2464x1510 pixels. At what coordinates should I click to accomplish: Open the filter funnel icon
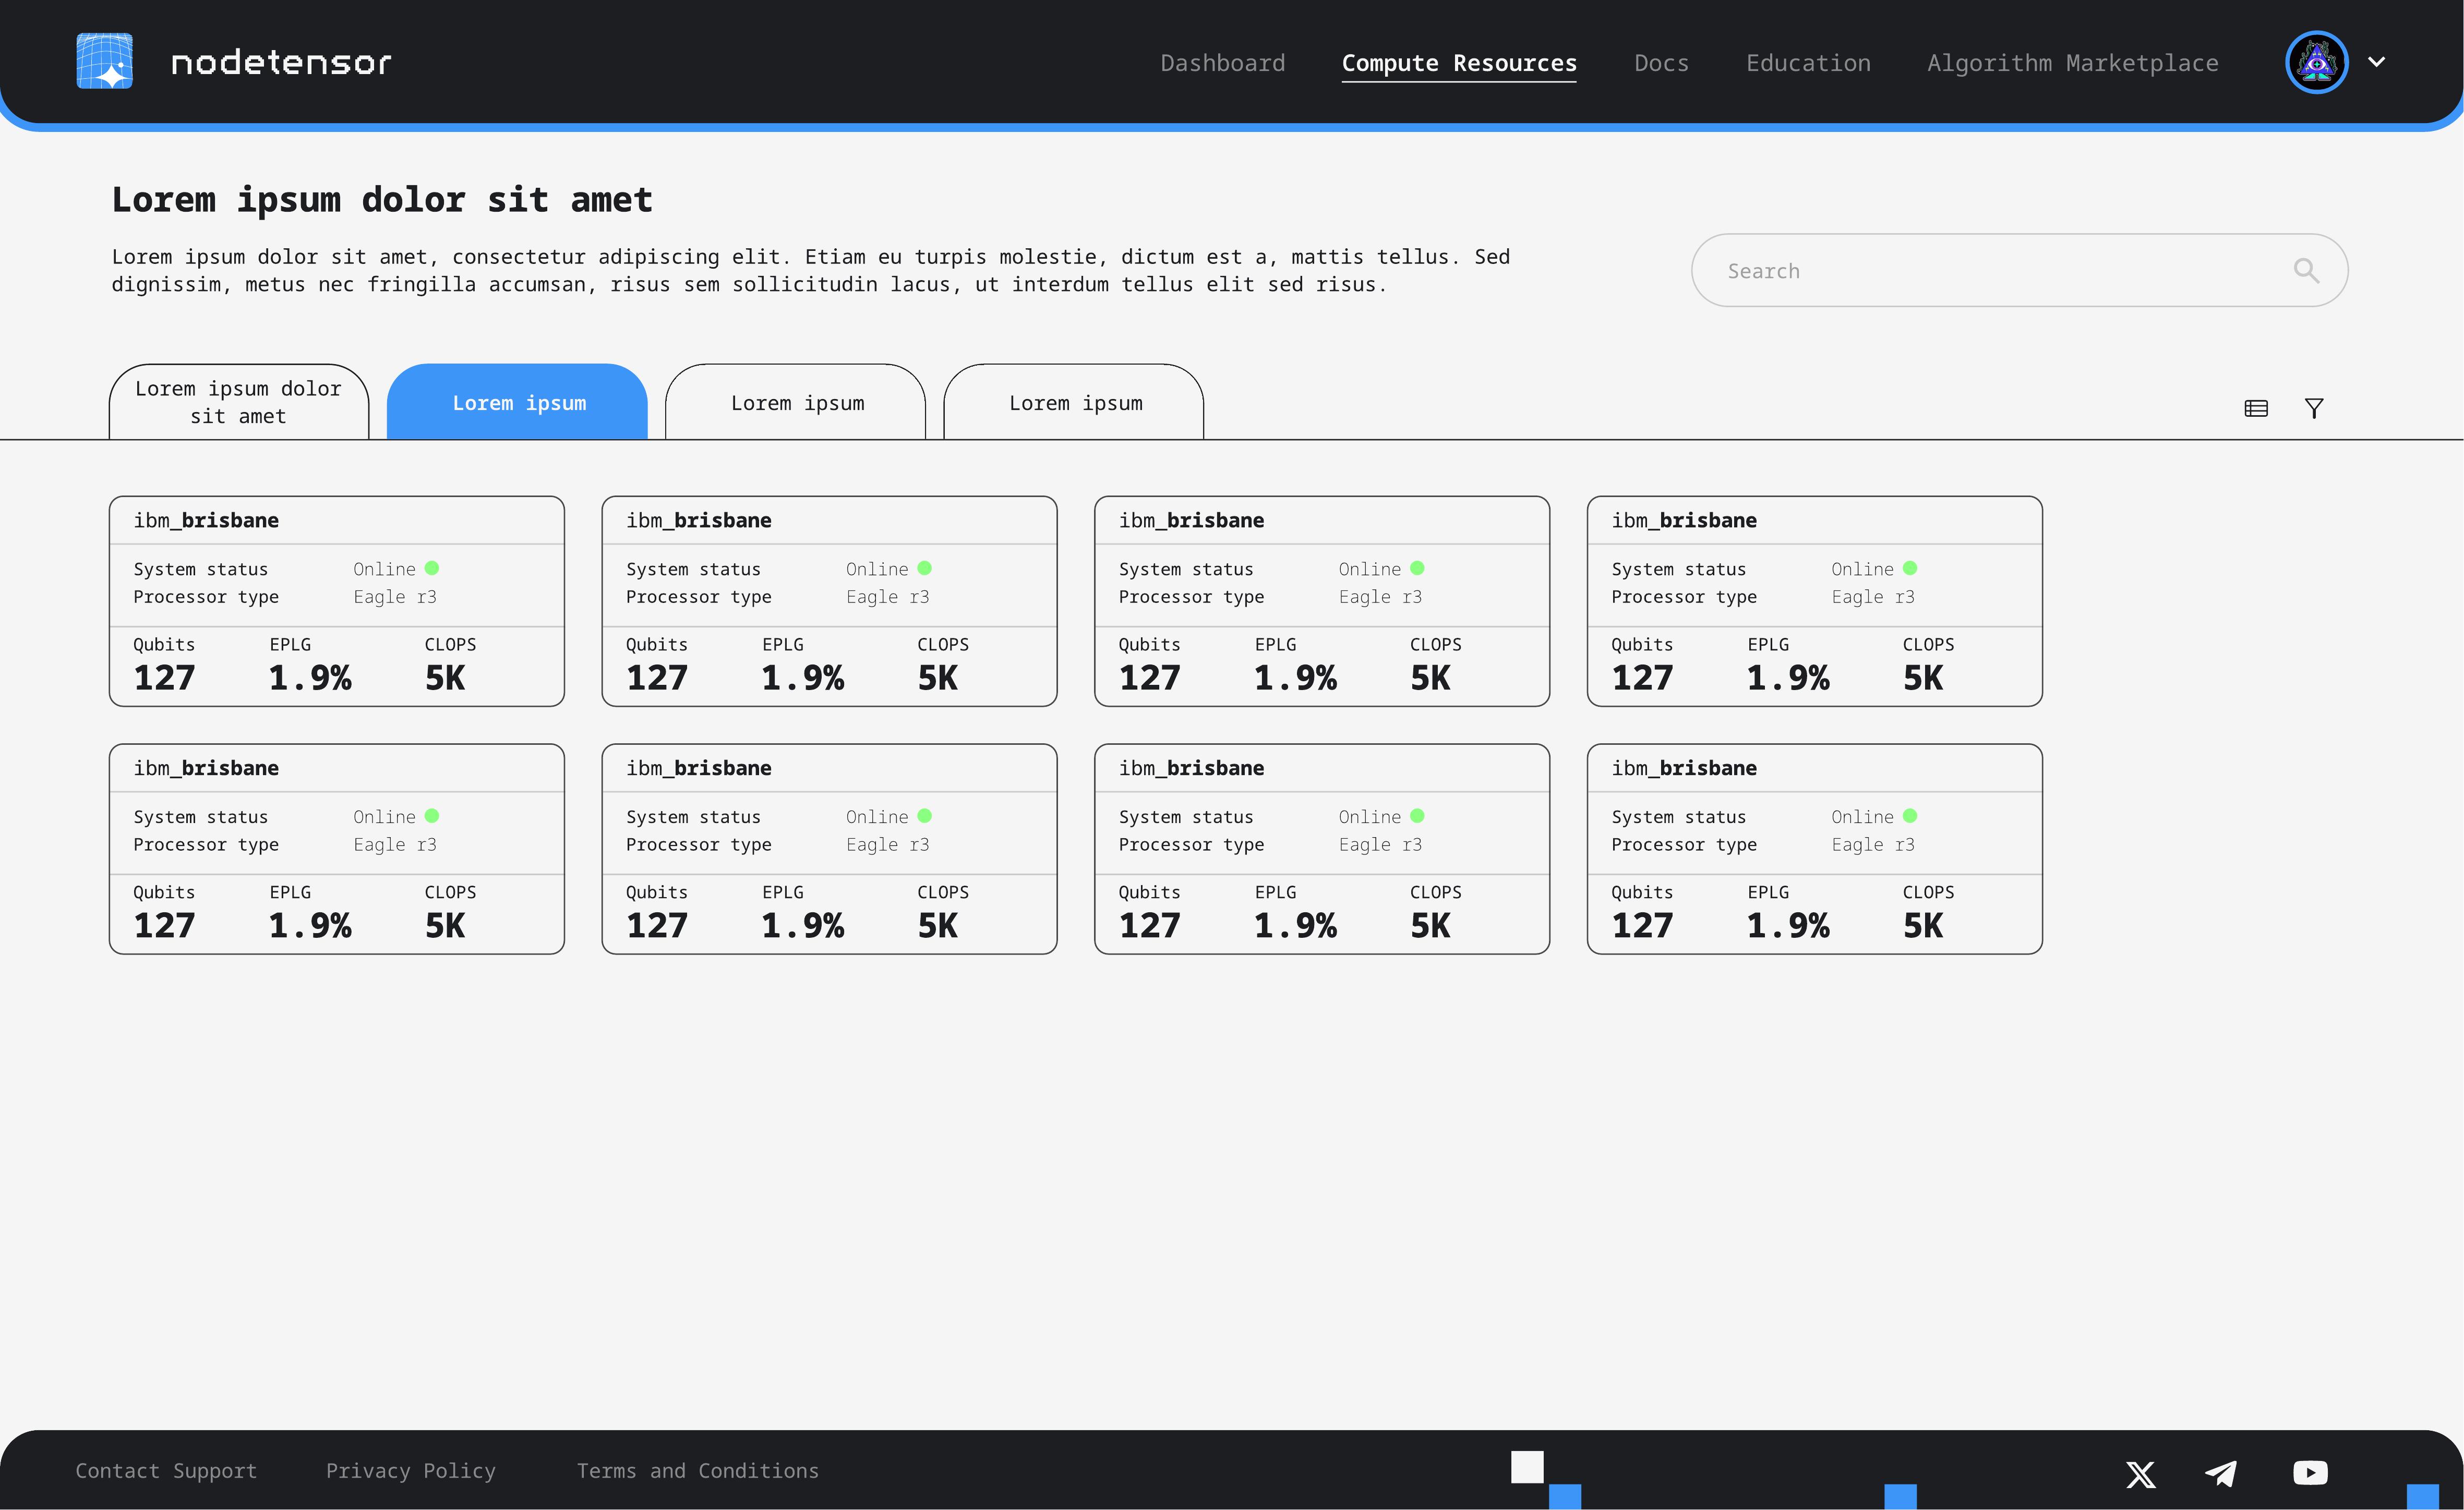coord(2315,408)
